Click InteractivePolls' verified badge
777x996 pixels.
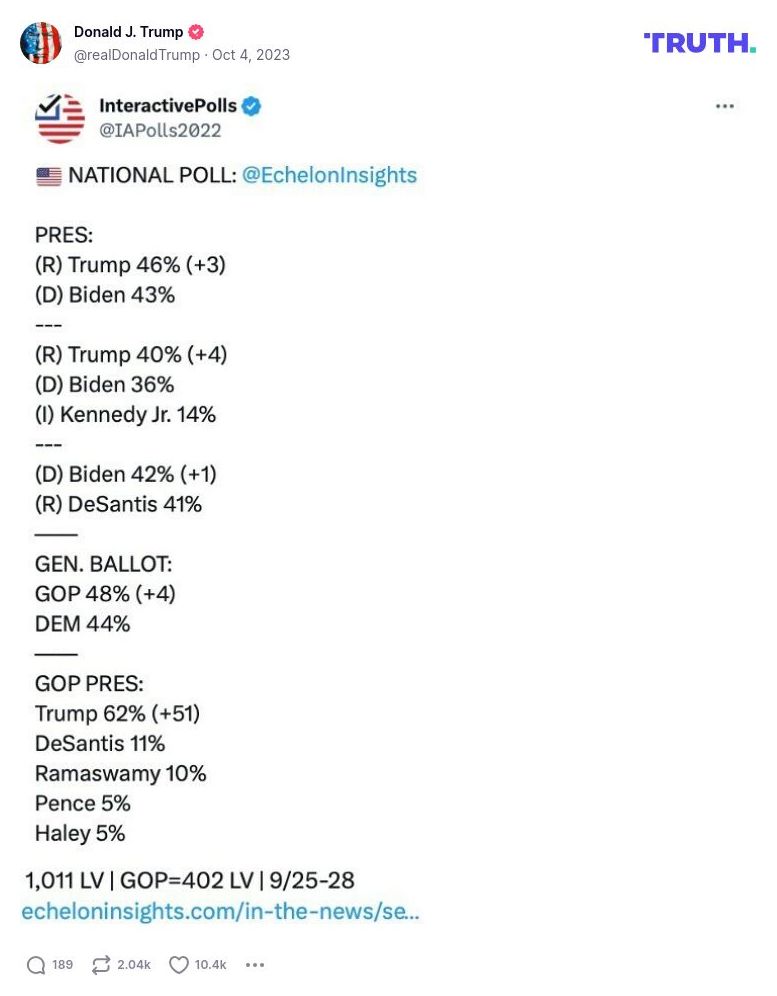point(250,105)
